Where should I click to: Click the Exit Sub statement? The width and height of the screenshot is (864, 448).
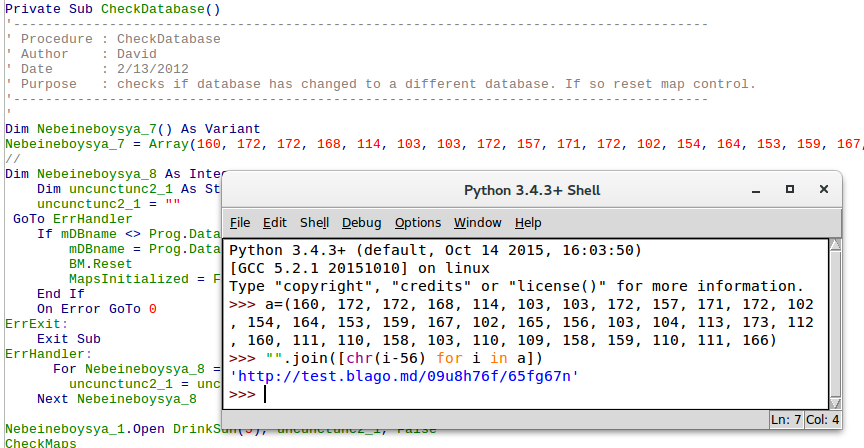pos(69,339)
